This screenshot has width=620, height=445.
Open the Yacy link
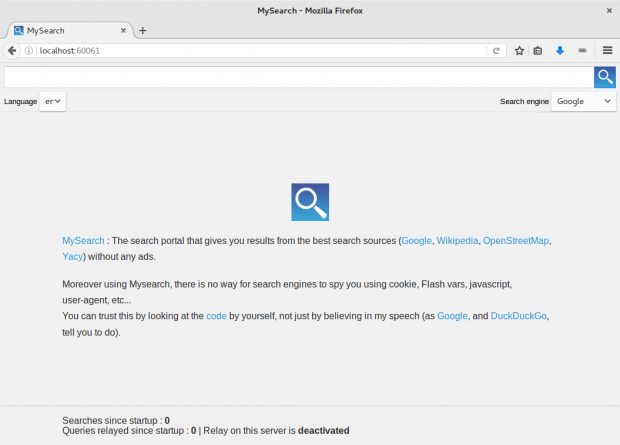point(72,257)
